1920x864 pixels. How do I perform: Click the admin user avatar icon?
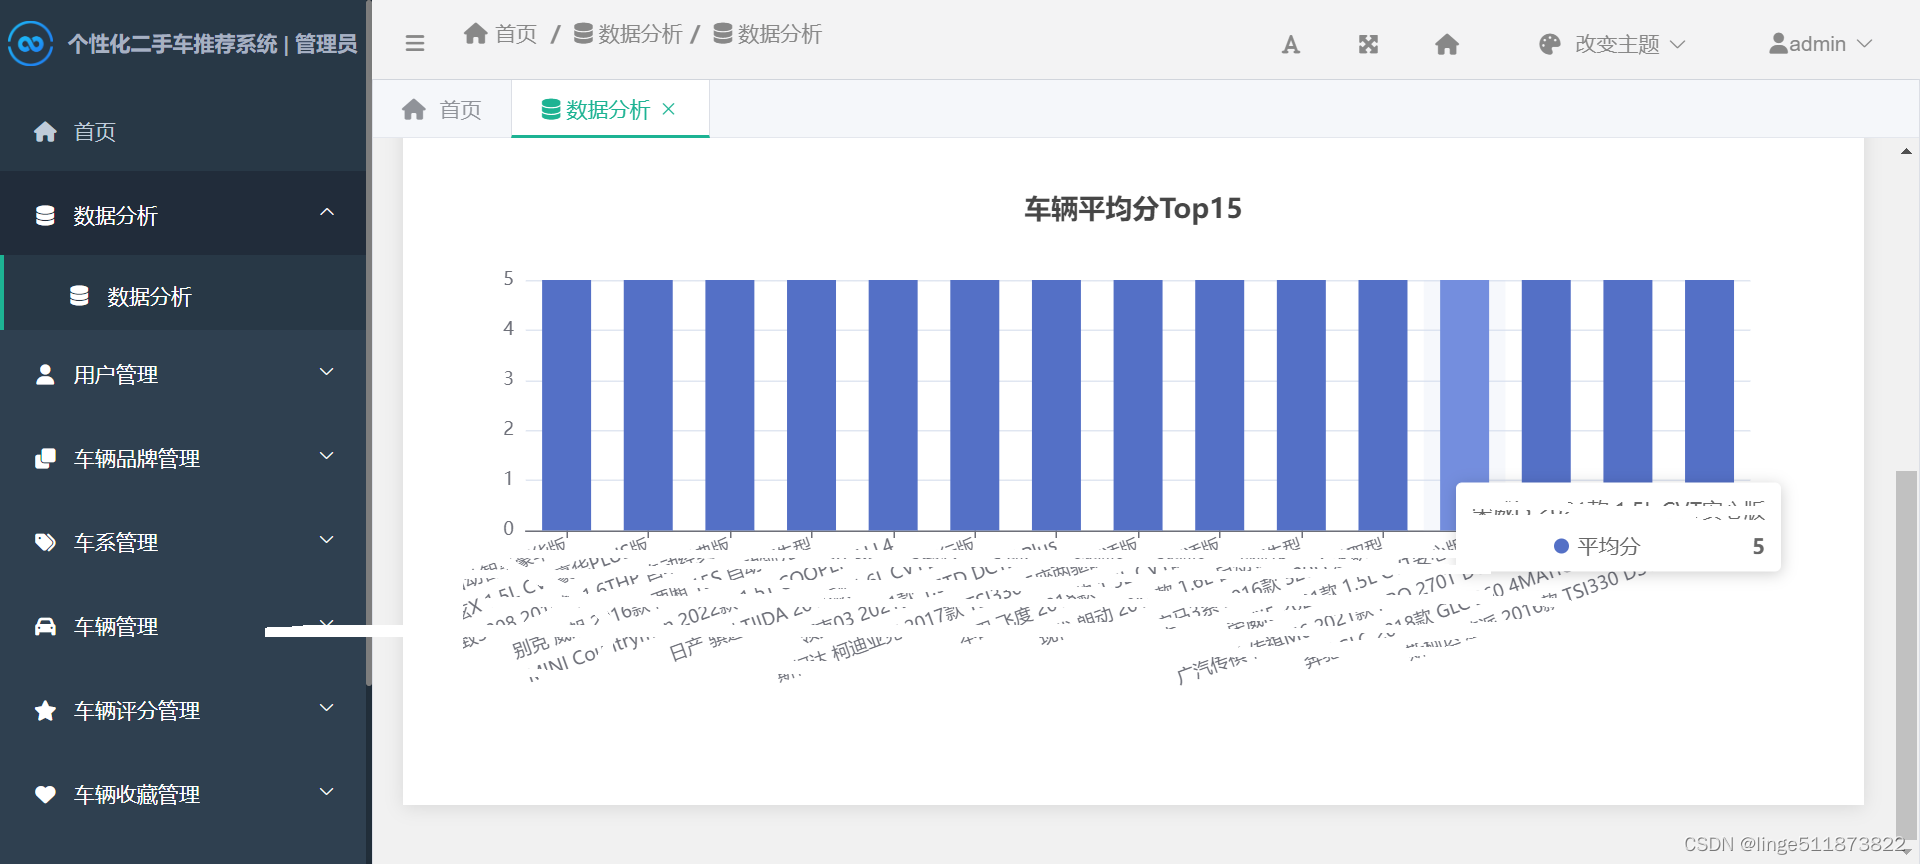pyautogui.click(x=1778, y=44)
